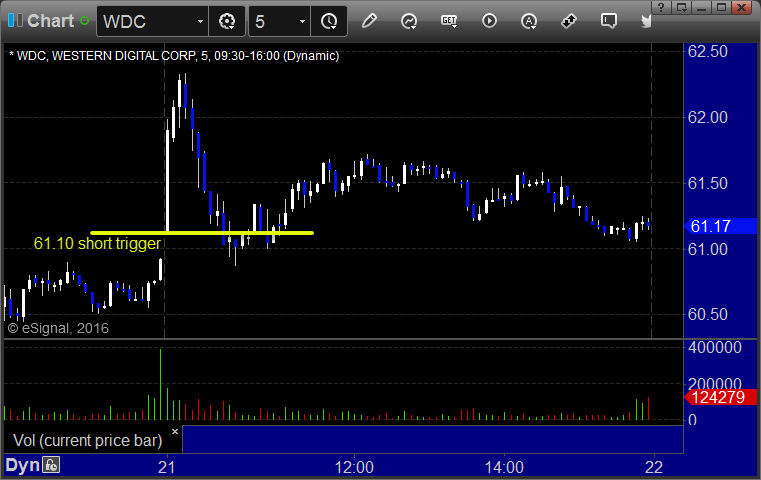The width and height of the screenshot is (761, 480).
Task: Click the 60.50 price axis label
Action: (x=708, y=314)
